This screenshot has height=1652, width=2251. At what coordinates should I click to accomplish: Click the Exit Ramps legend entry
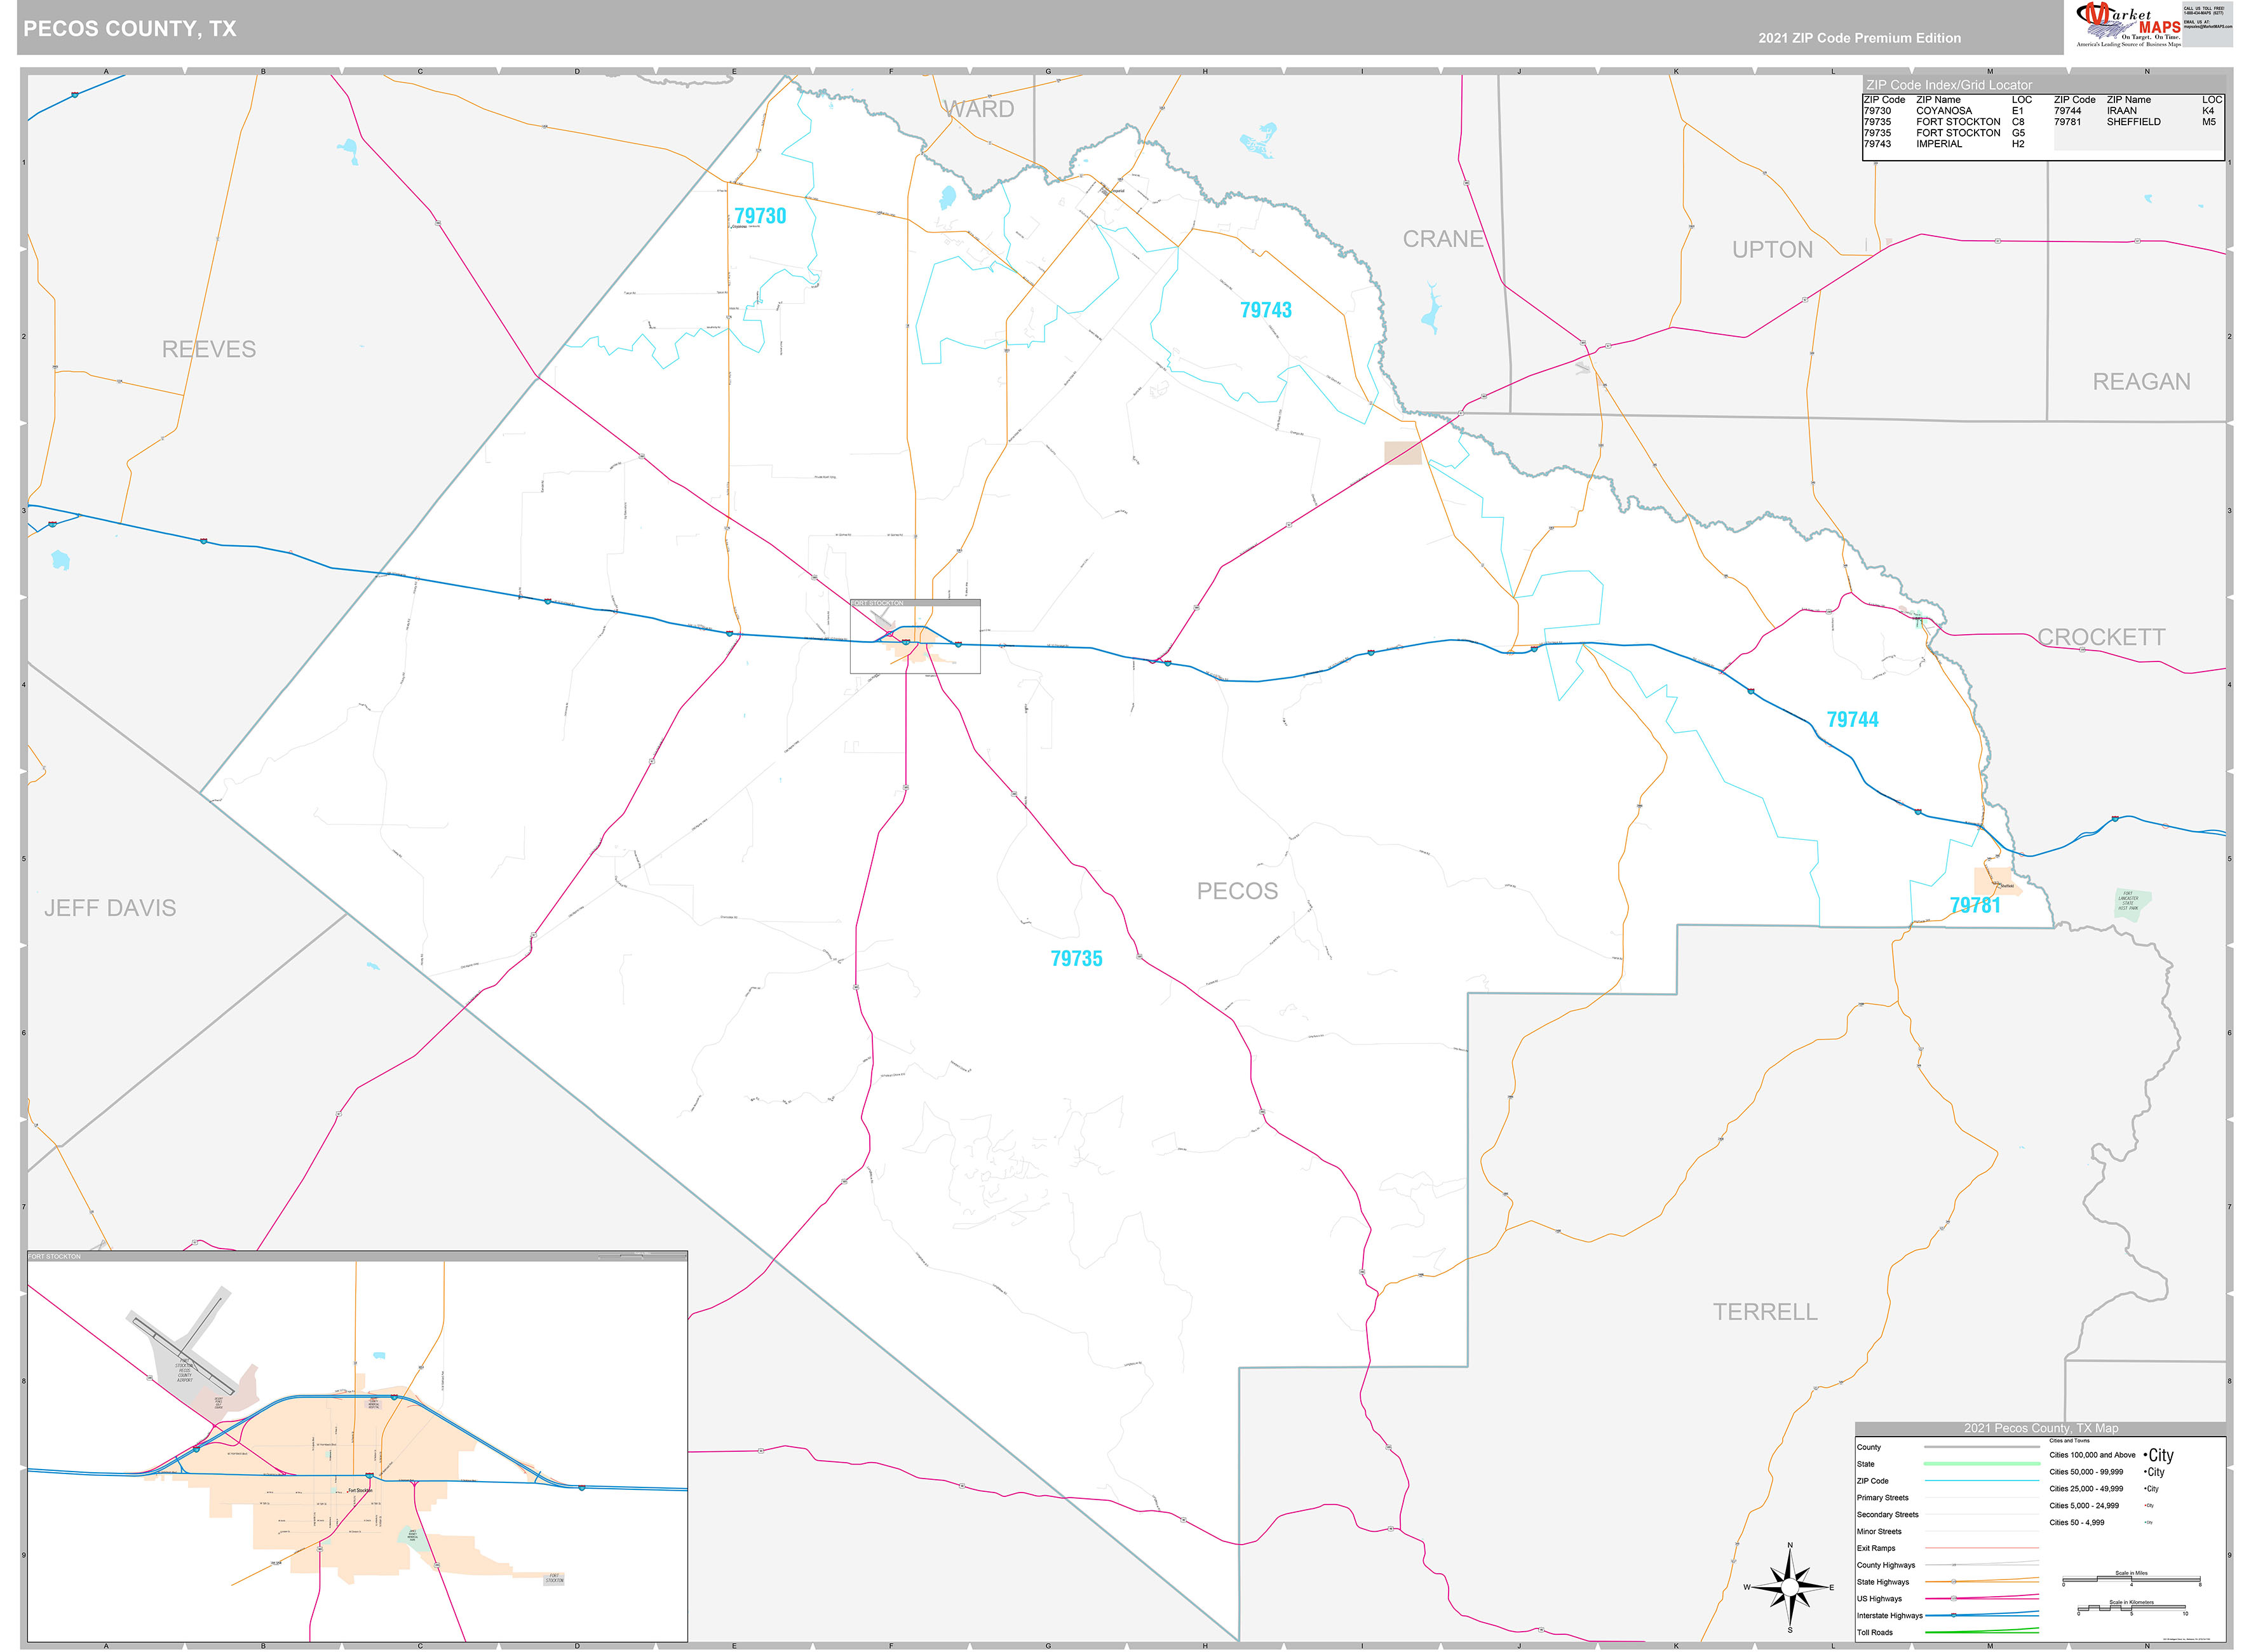(1876, 1548)
